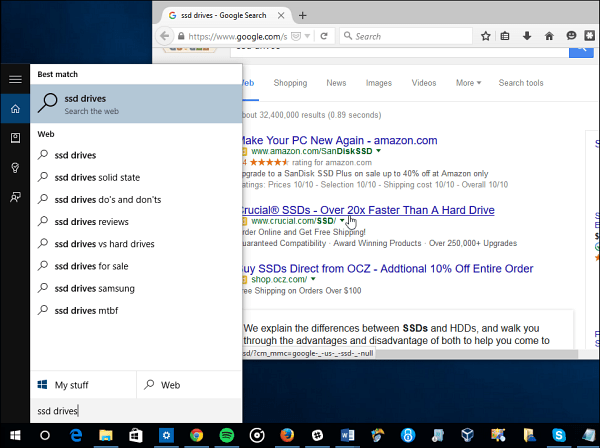Launch Microsoft Edge from taskbar

76,435
